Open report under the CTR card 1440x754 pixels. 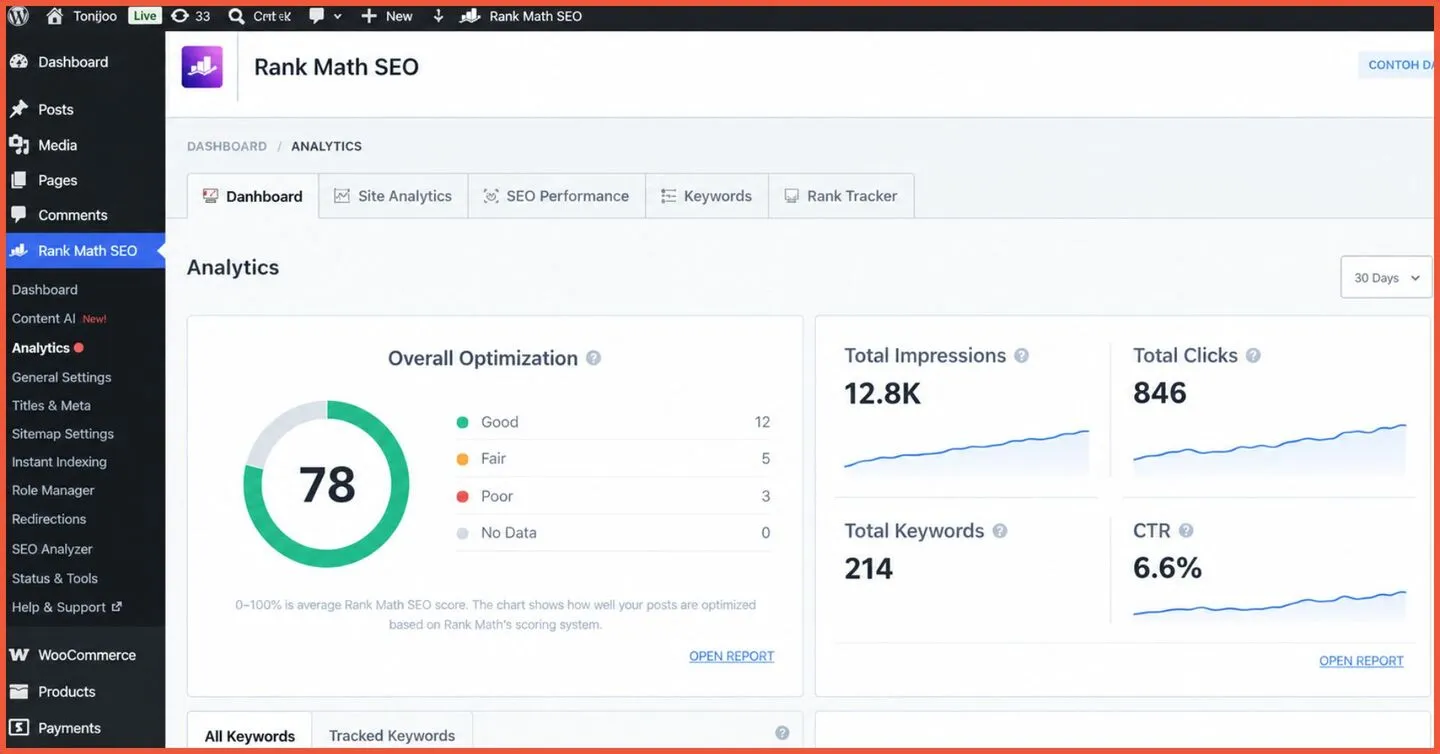tap(1361, 661)
